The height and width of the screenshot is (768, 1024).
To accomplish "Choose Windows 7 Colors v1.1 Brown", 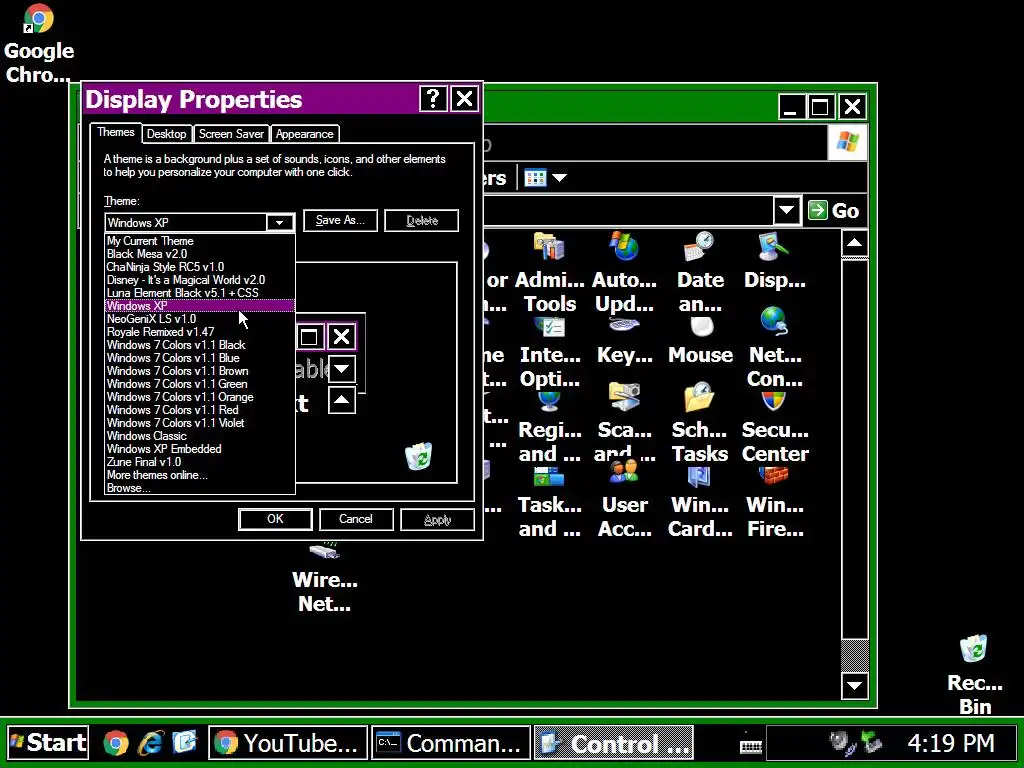I will tap(200, 371).
